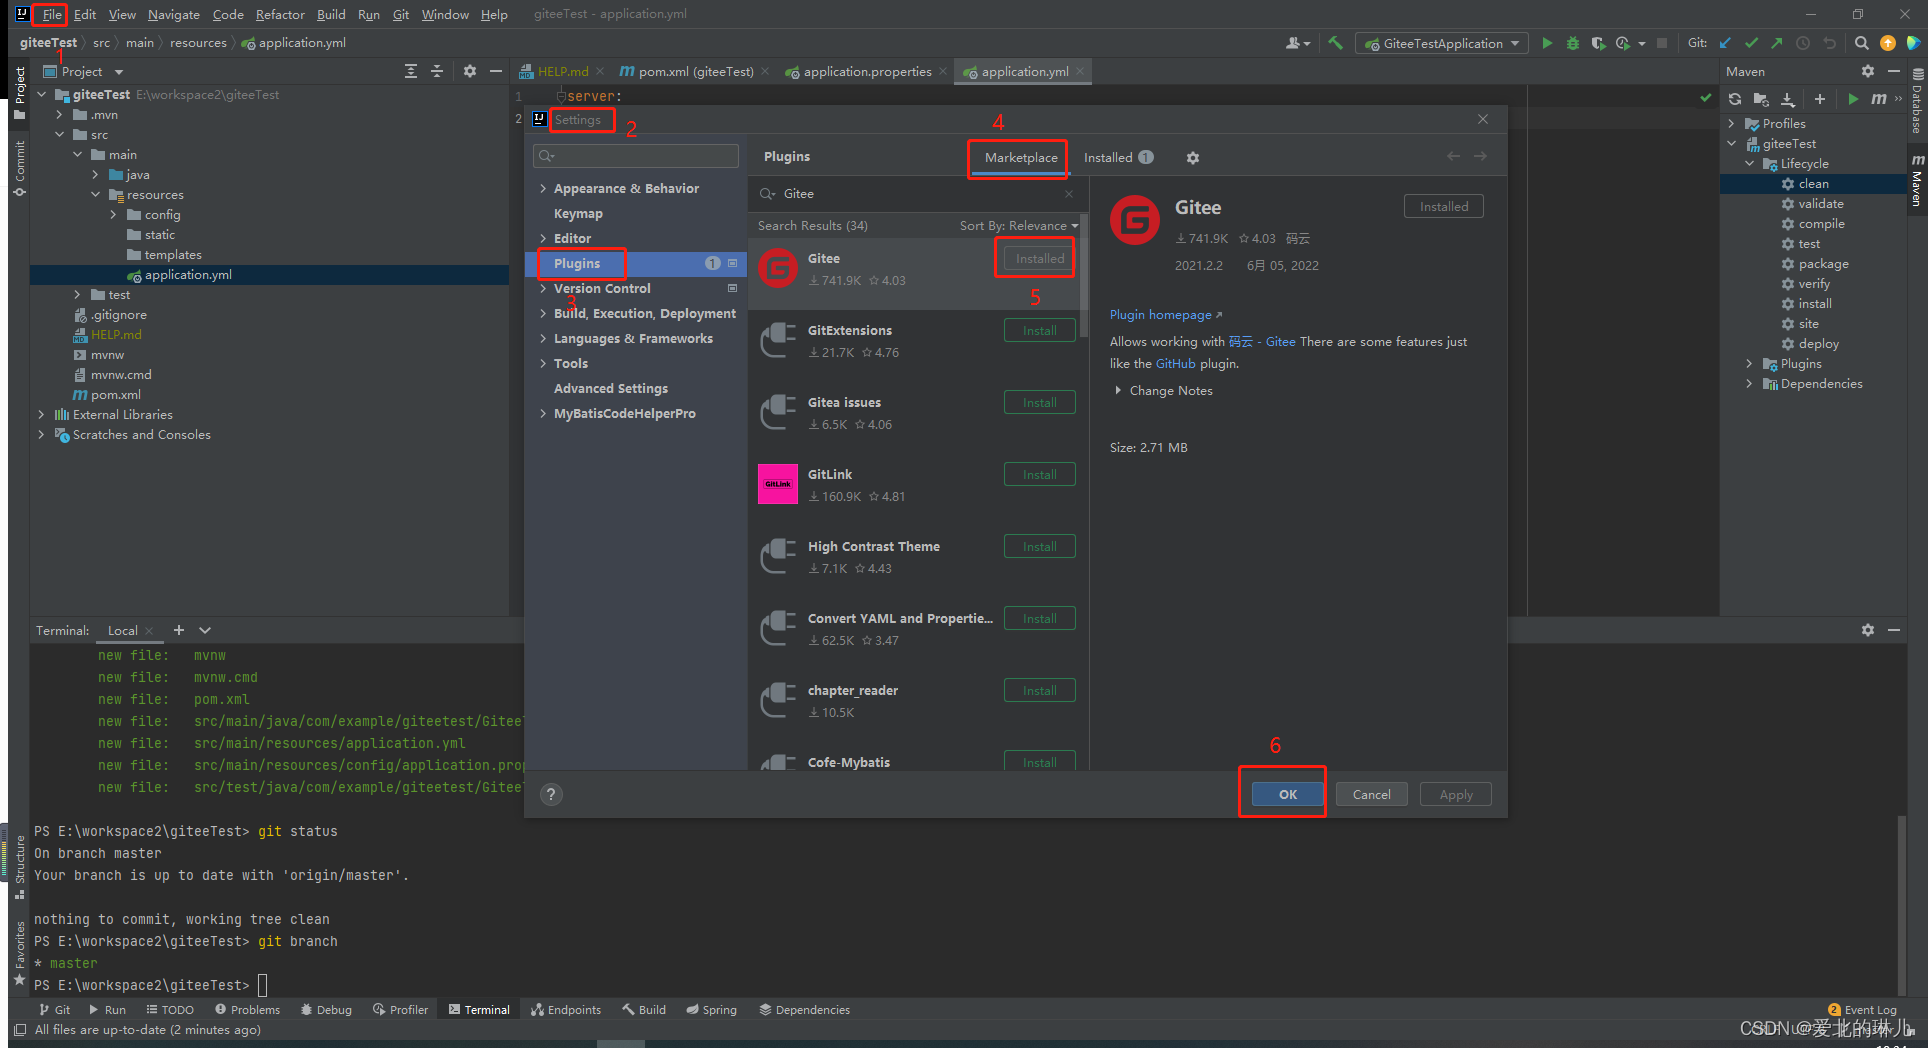Switch to Marketplace tab
1928x1048 pixels.
1021,158
